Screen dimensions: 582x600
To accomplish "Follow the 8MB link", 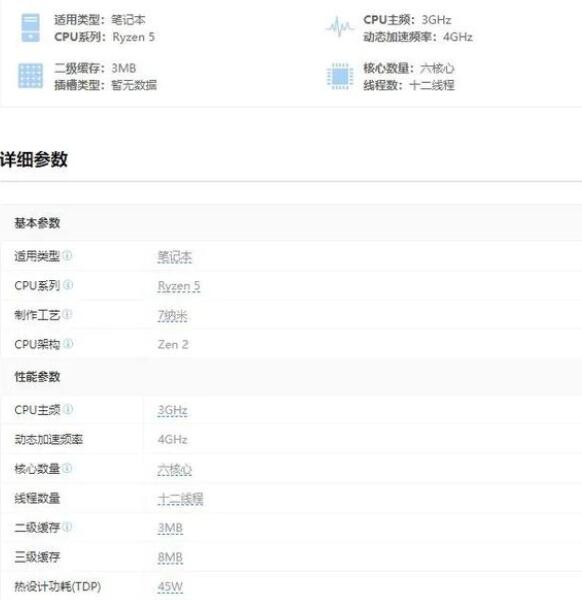I will coord(170,558).
